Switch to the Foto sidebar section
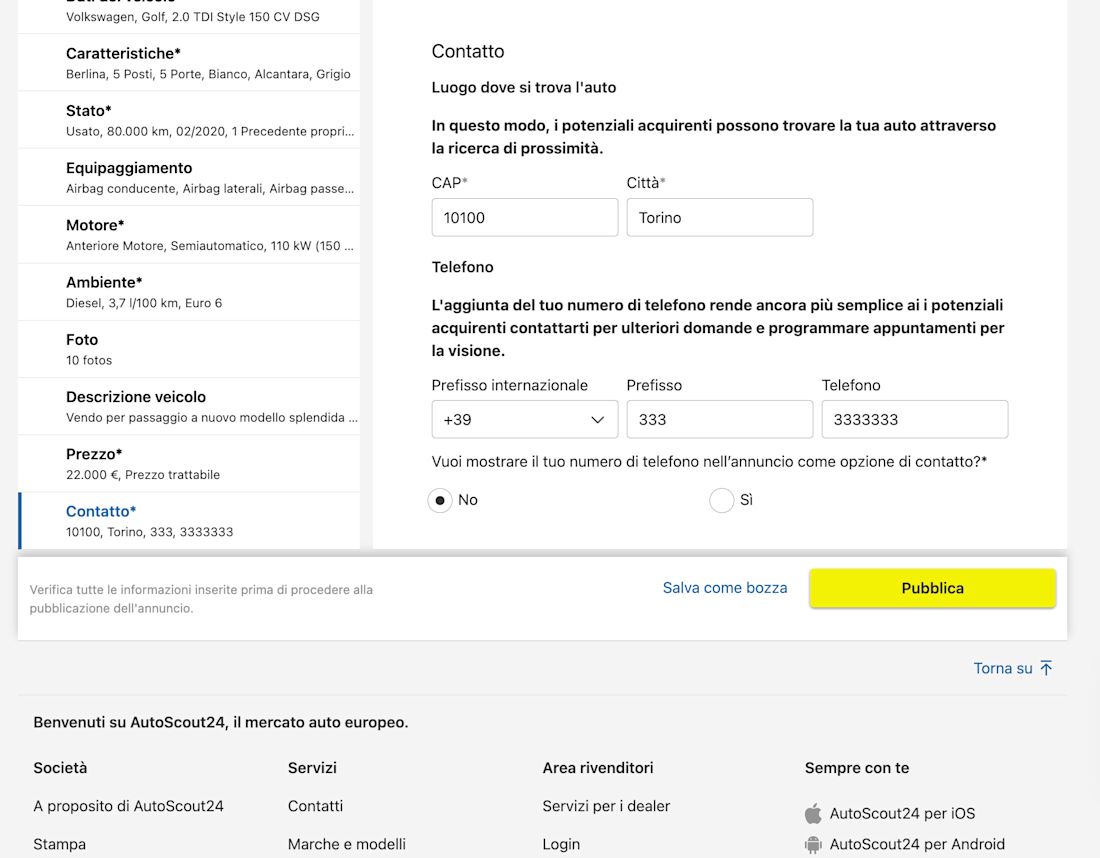Screen dimensions: 1100x858 pos(188,349)
